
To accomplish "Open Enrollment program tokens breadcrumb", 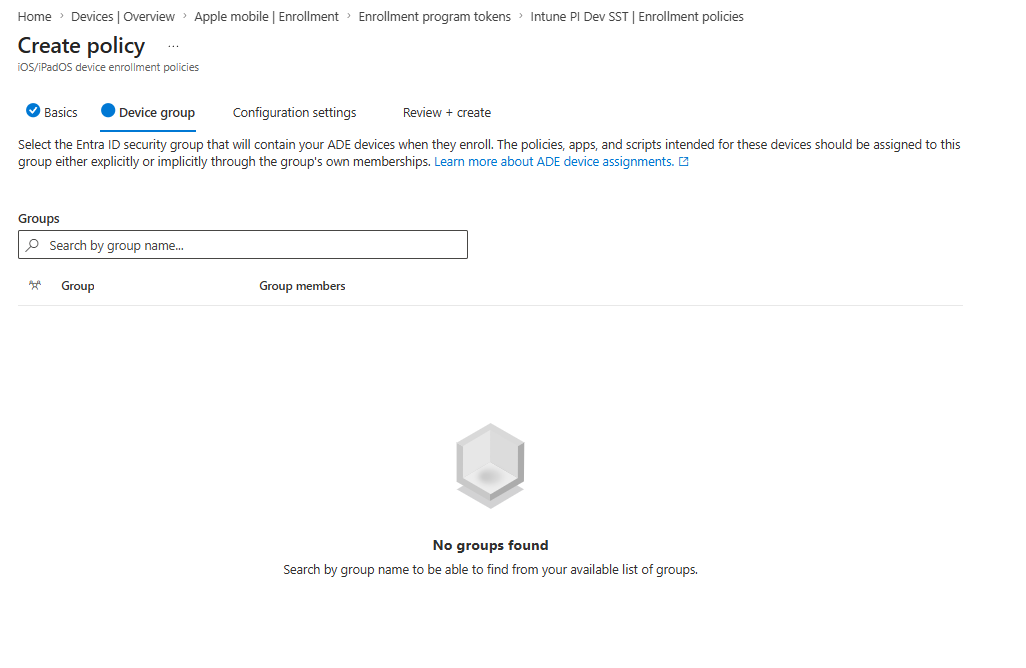I will coord(434,16).
